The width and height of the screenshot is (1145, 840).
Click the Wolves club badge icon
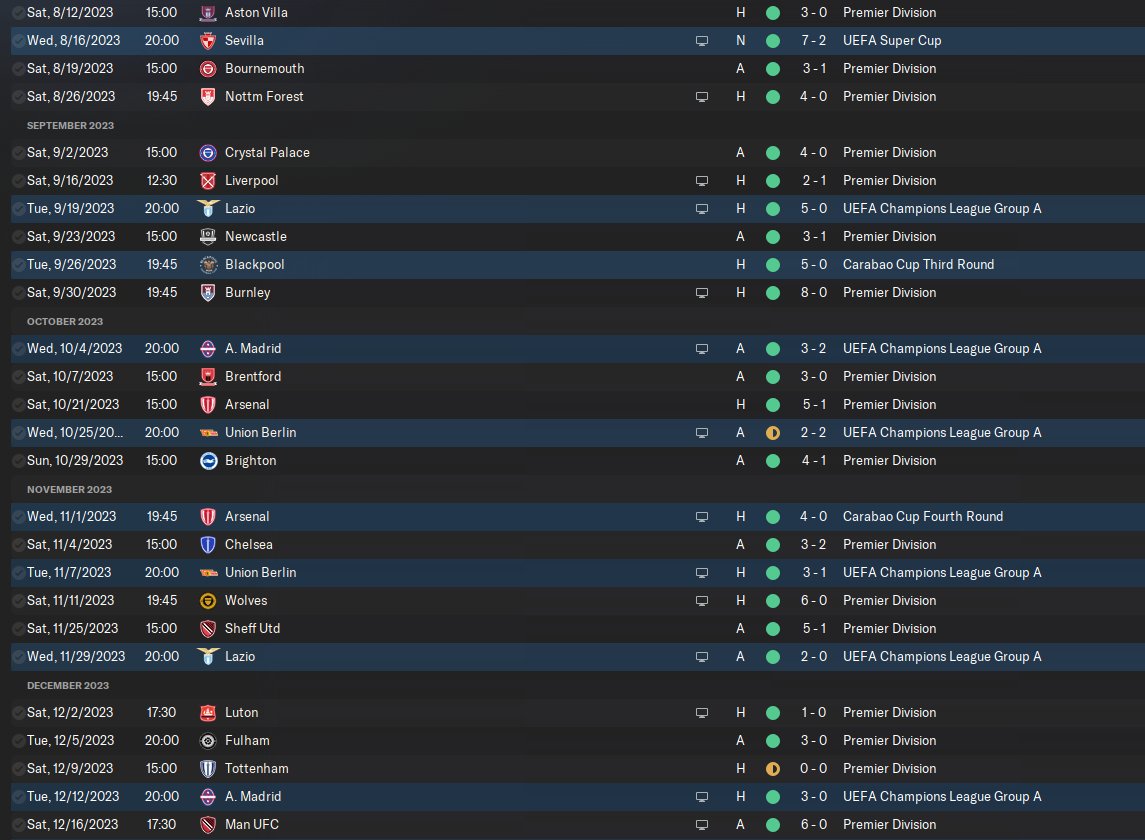coord(208,600)
